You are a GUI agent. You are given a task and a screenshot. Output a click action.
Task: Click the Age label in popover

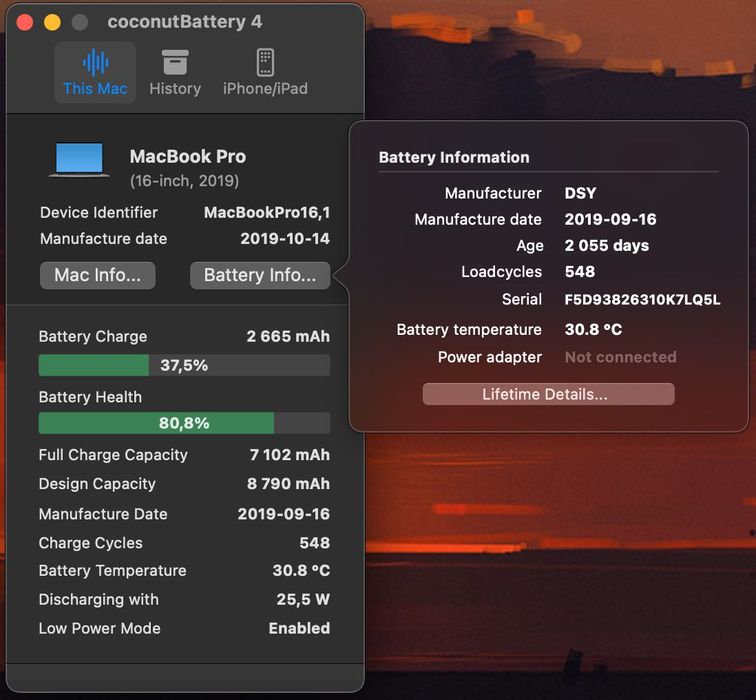[x=529, y=246]
